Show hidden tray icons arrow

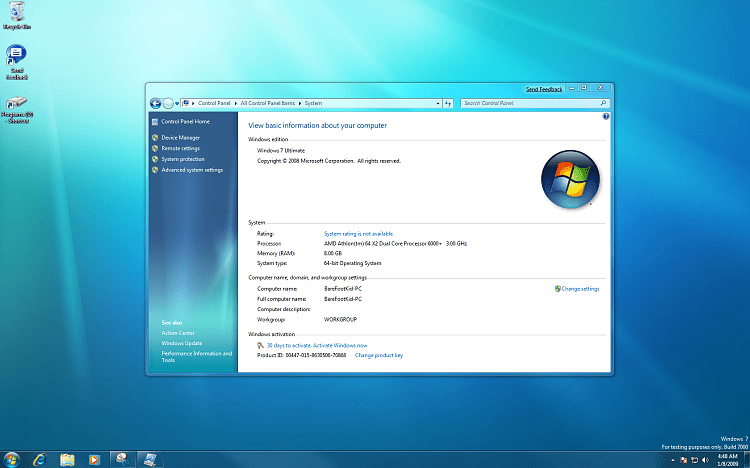tap(673, 460)
